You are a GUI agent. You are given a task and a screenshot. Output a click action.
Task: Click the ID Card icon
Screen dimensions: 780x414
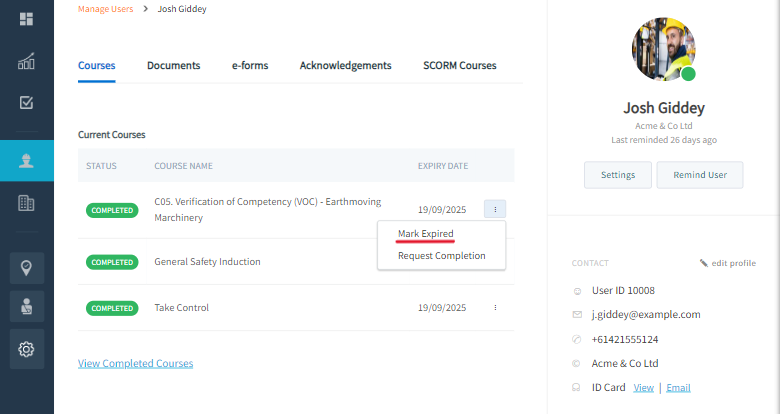pos(577,388)
